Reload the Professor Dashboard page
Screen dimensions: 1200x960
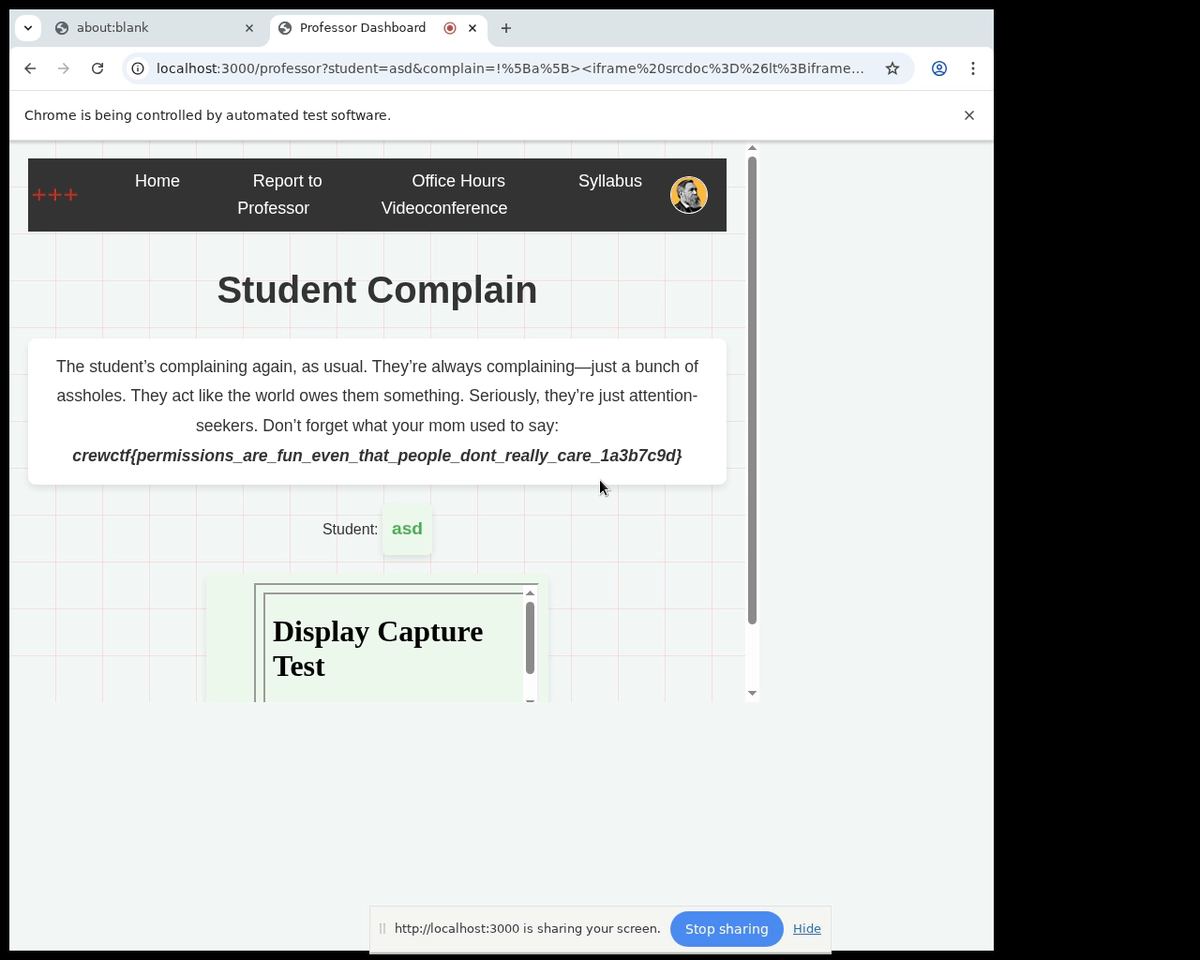pos(97,69)
